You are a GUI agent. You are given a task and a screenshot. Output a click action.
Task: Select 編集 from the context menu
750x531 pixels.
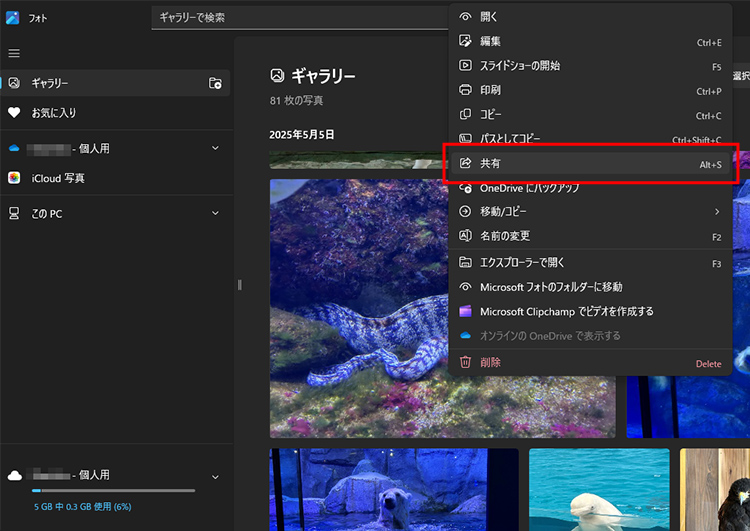pos(491,41)
